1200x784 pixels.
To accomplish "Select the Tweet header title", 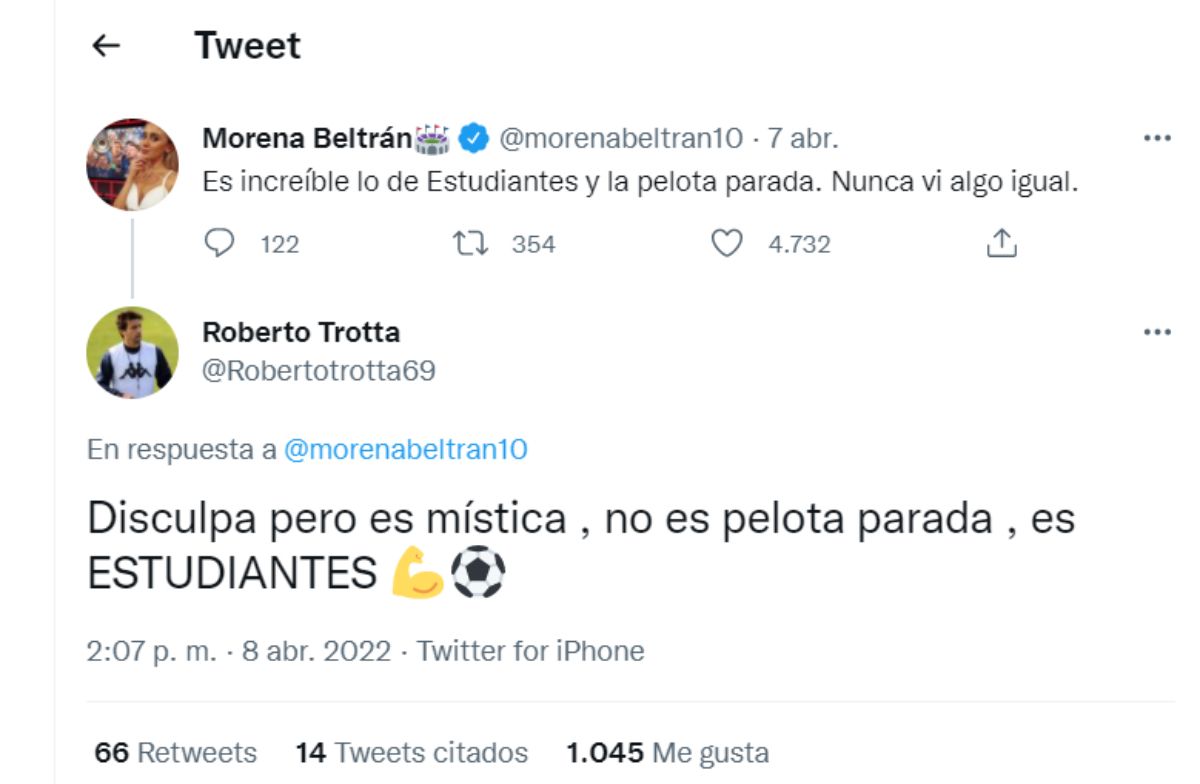I will pos(249,45).
